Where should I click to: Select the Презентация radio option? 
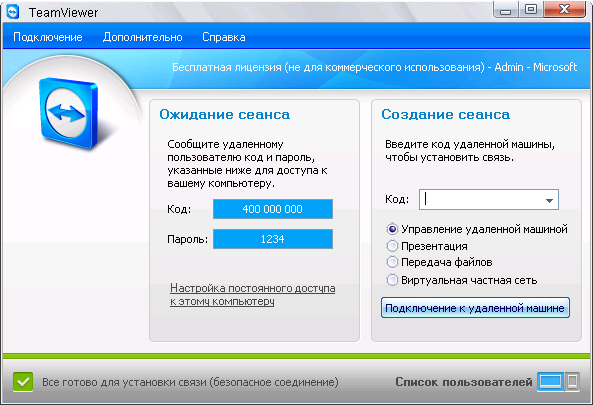point(392,246)
